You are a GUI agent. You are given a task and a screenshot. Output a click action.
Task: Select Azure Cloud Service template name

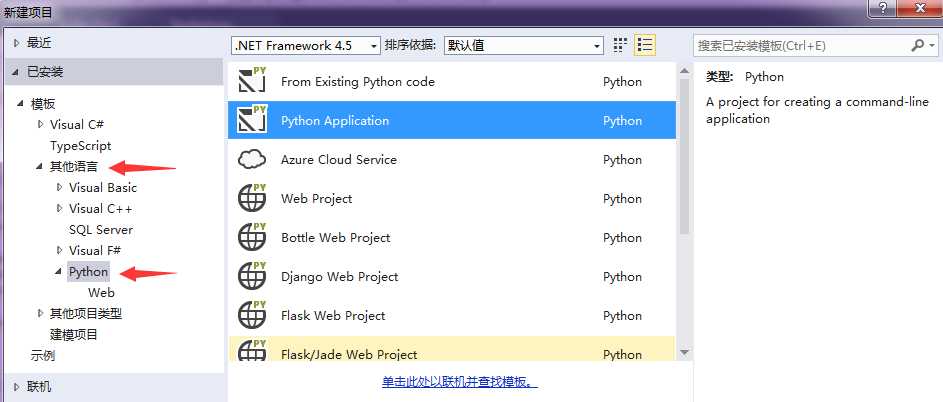click(x=339, y=159)
